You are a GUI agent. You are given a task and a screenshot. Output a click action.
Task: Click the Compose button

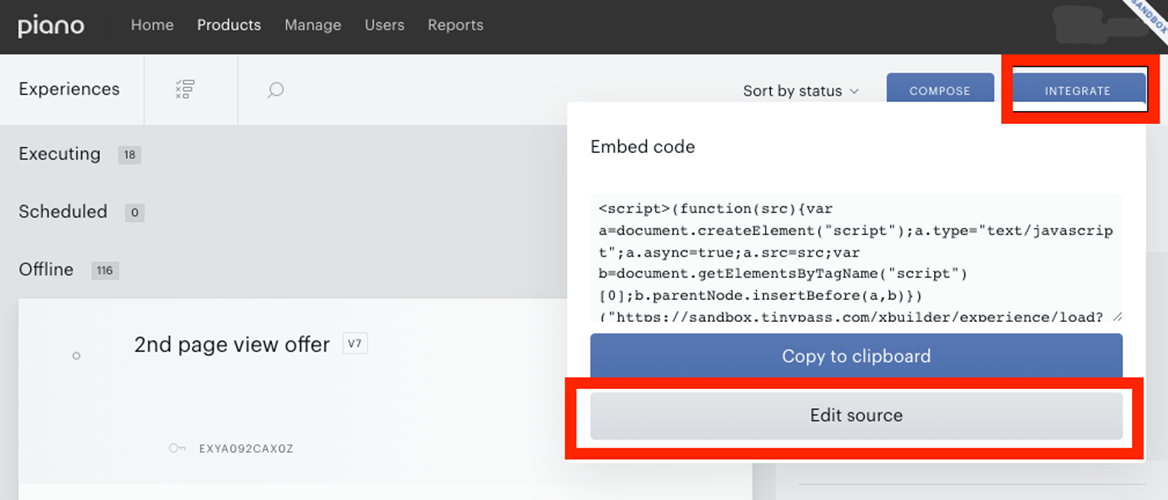point(940,91)
